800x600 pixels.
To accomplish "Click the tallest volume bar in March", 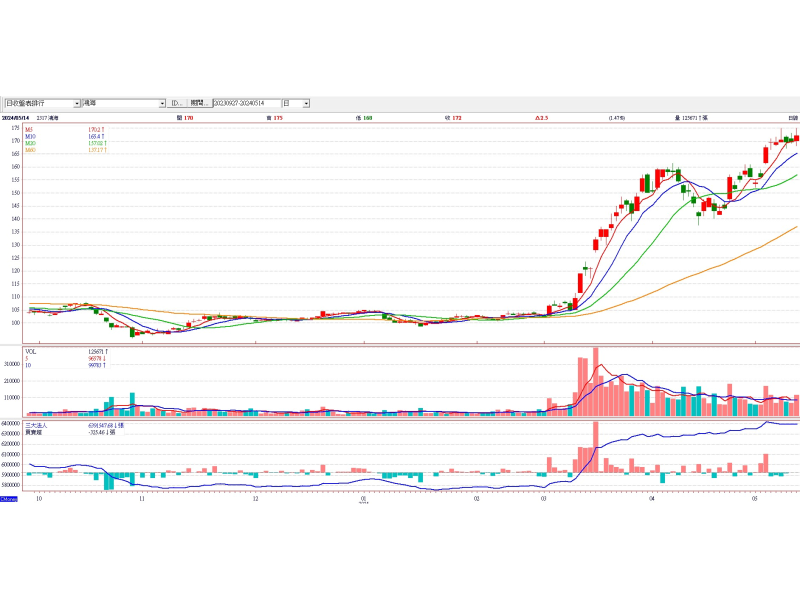I will (595, 382).
